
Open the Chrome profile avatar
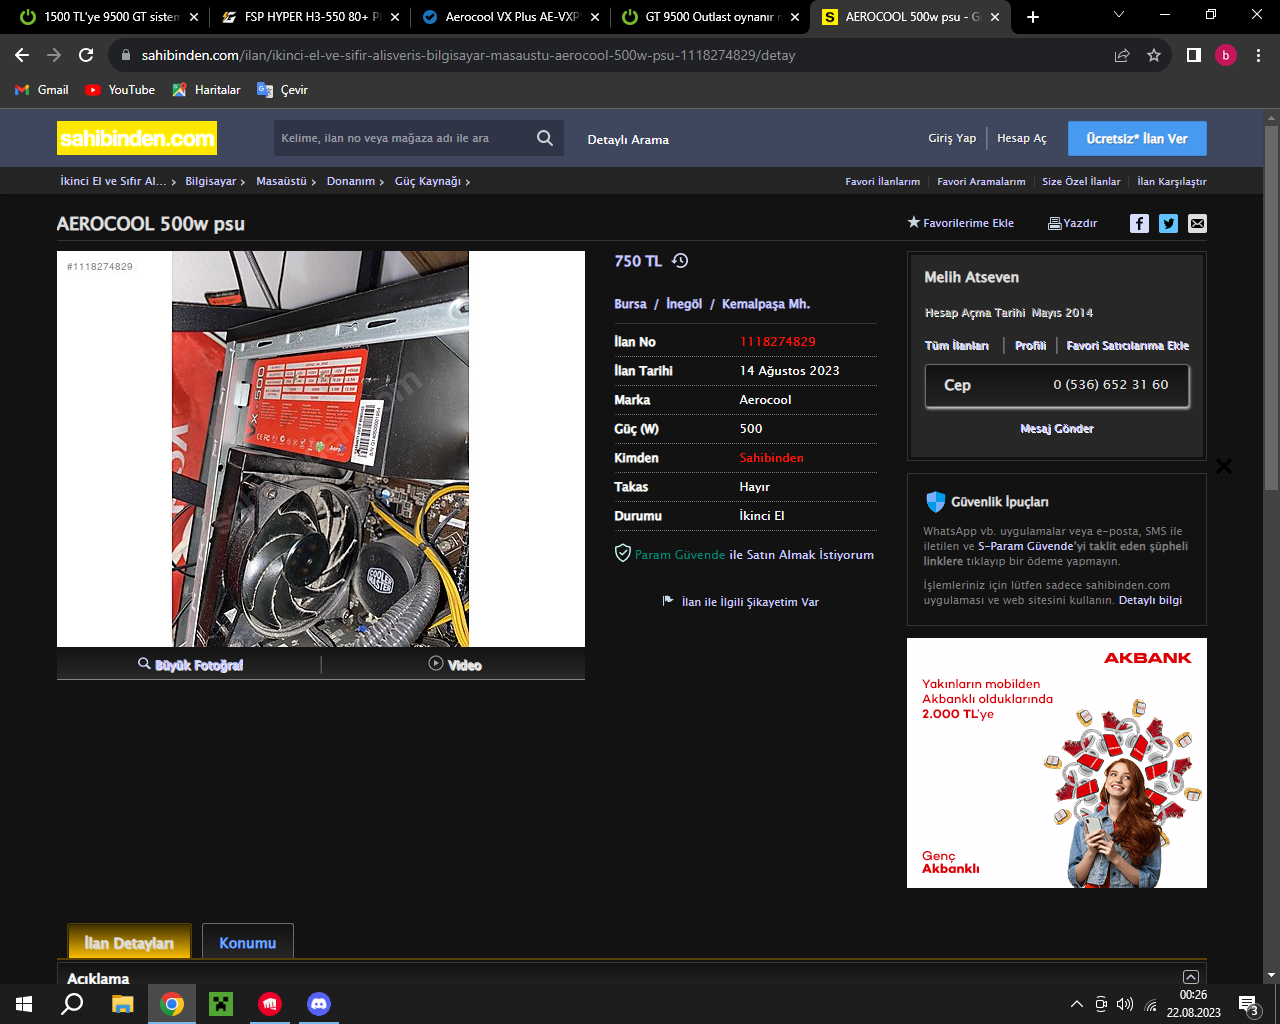[x=1226, y=55]
